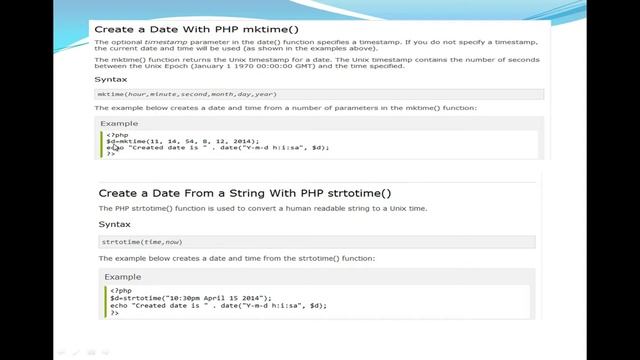Image resolution: width=640 pixels, height=360 pixels.
Task: Click the strtotime(time,now) syntax box
Action: [x=317, y=242]
